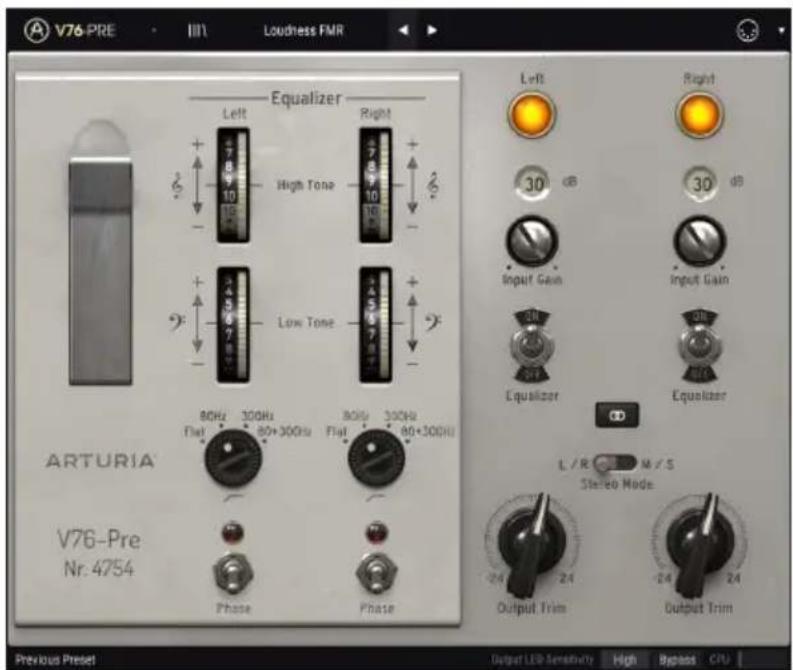Viewport: 793px width, 670px height.
Task: Click the Stereo Mode label
Action: tap(616, 484)
